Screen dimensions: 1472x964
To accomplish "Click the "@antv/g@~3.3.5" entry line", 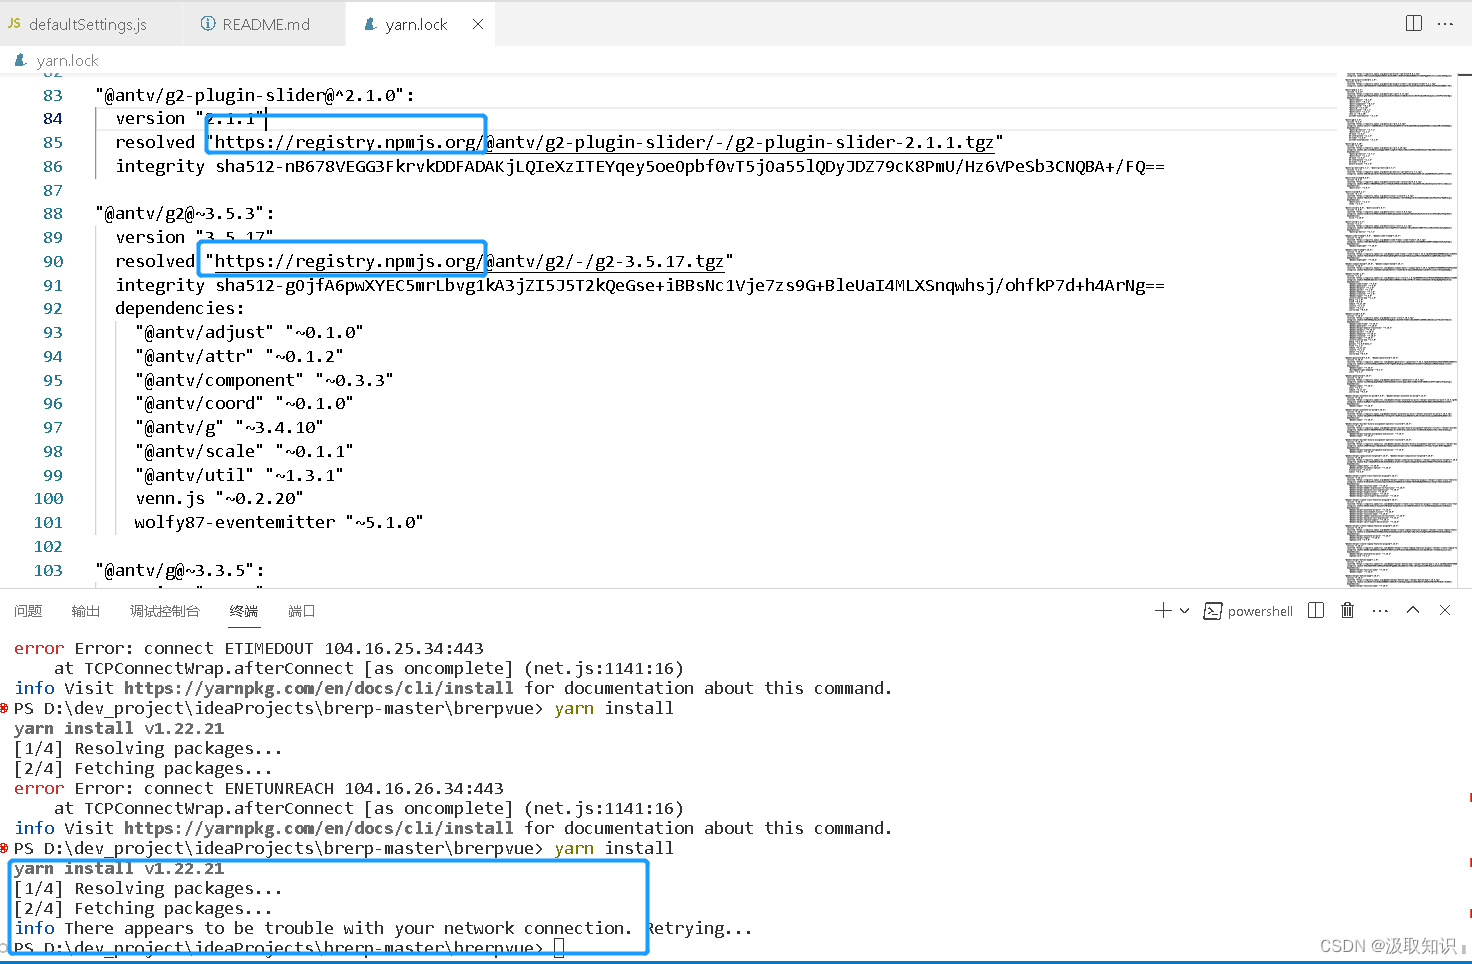I will 179,570.
